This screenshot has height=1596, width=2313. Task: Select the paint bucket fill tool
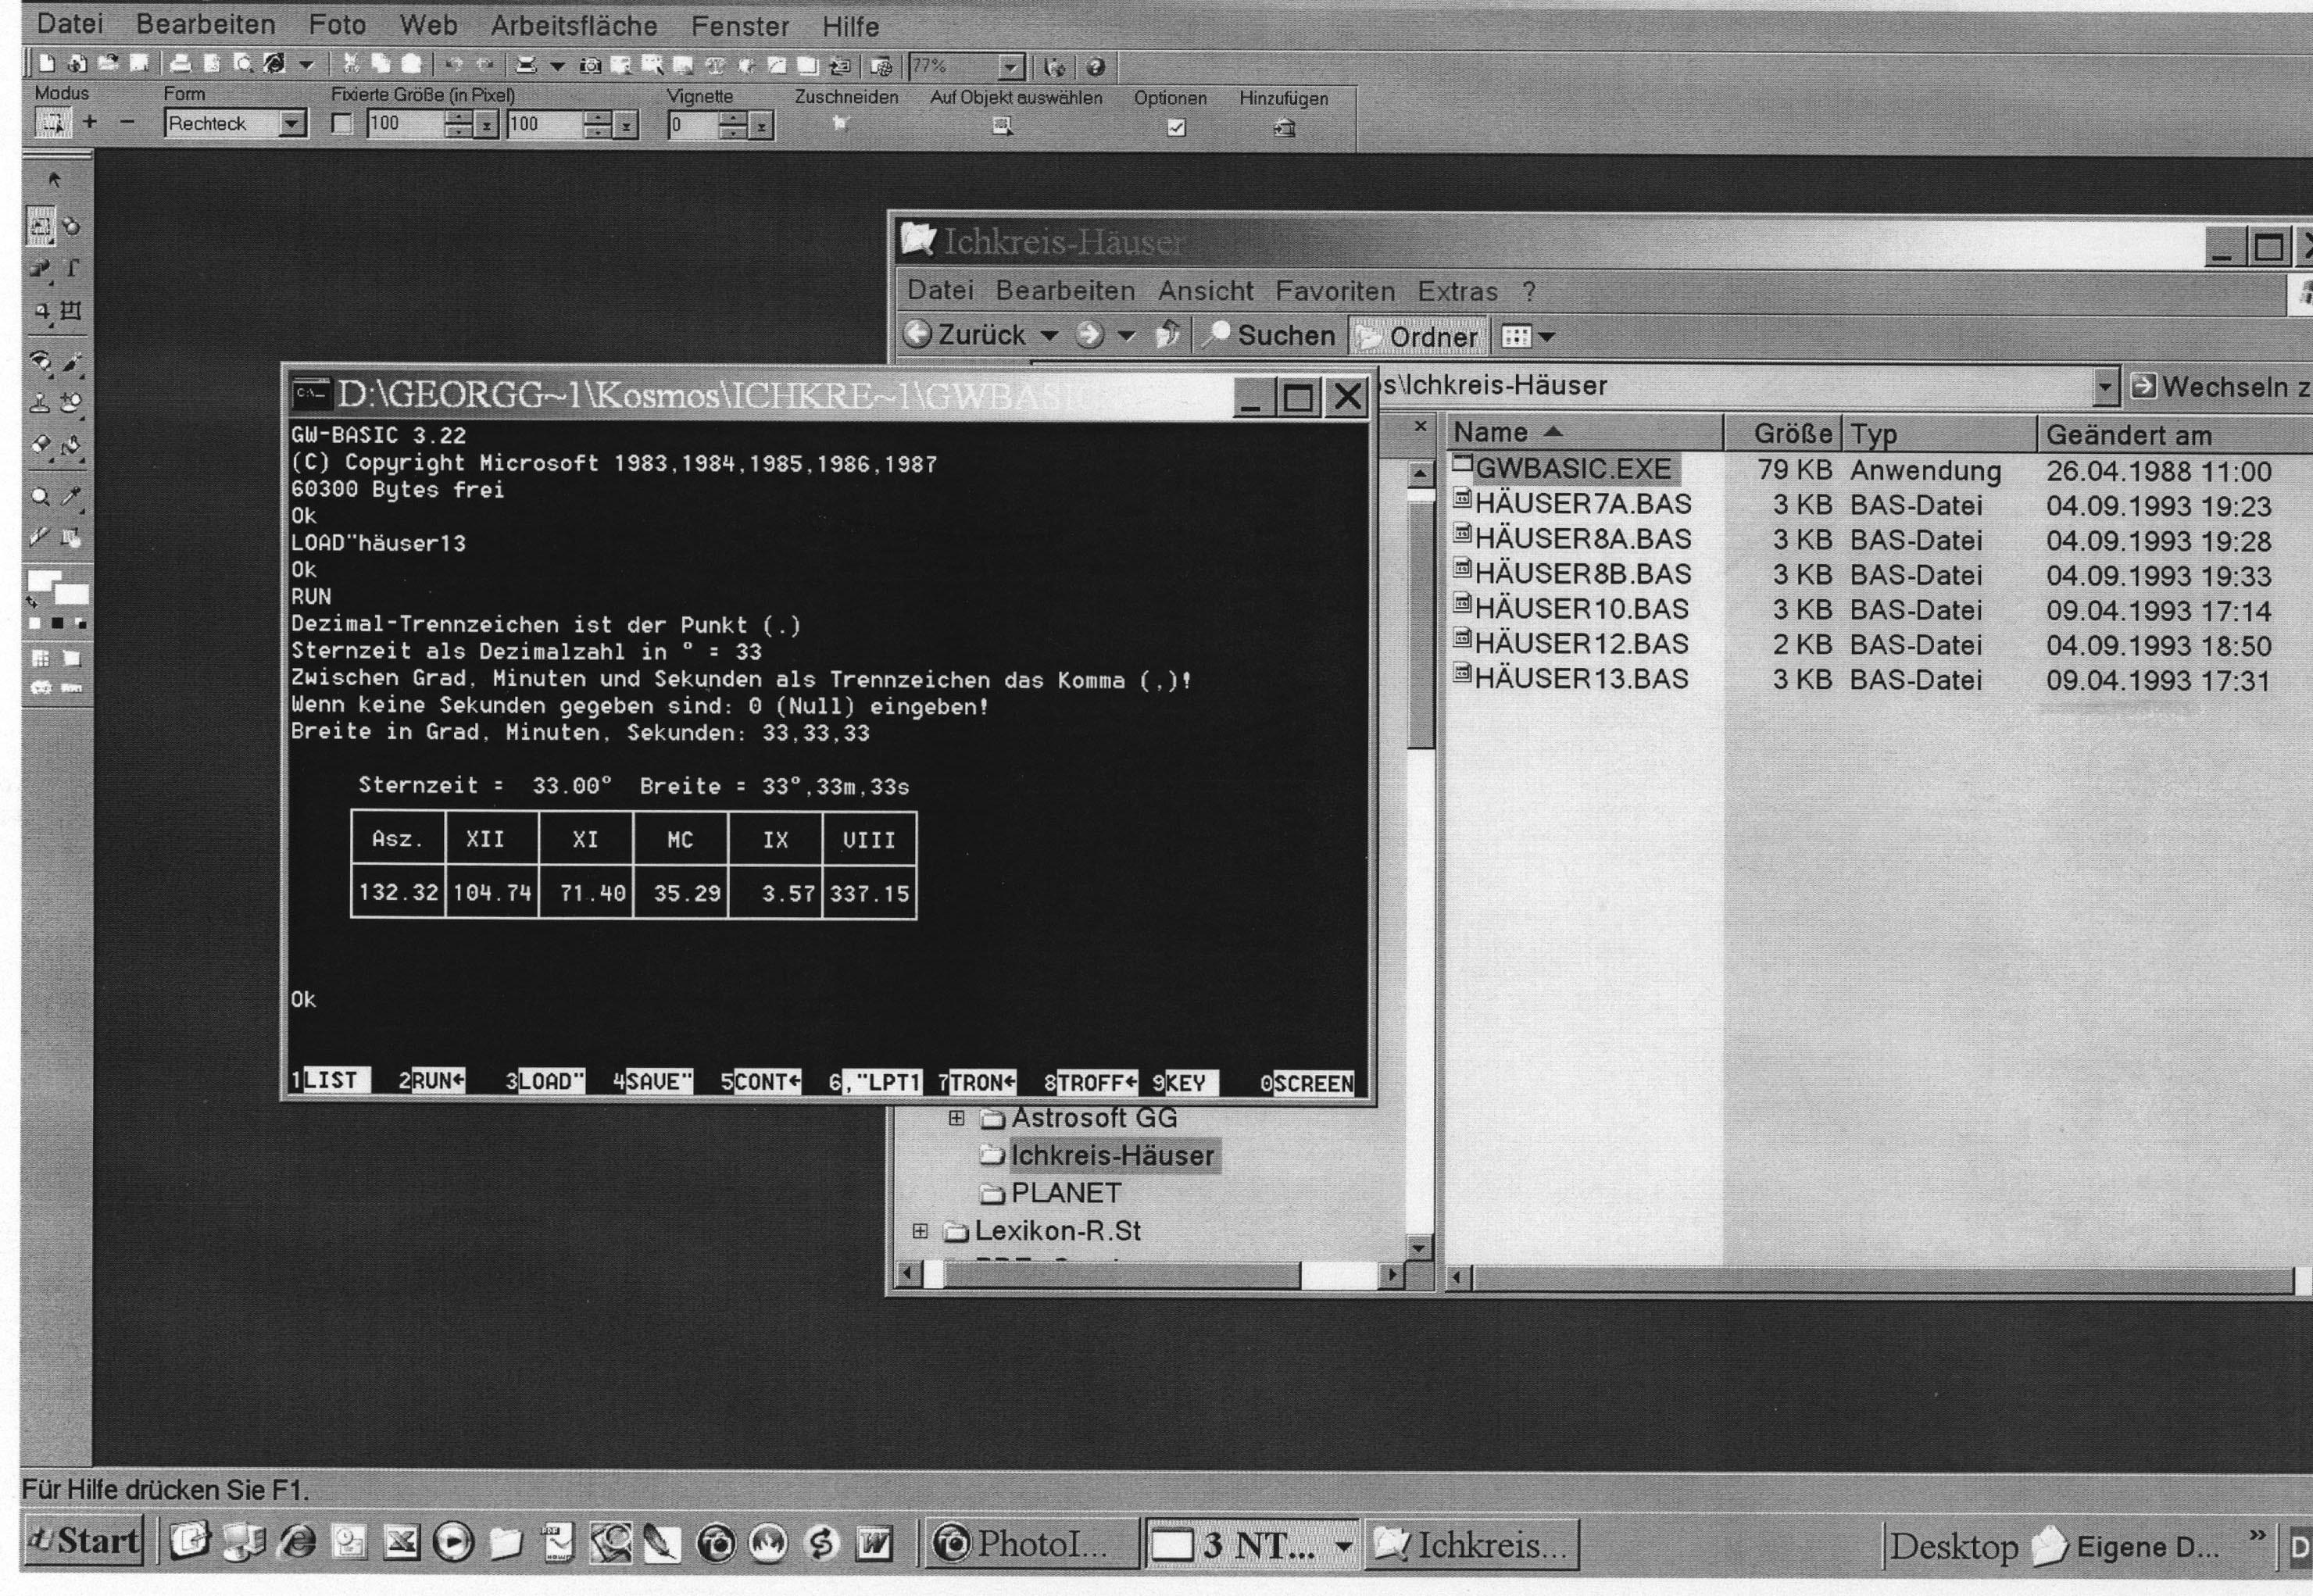(x=72, y=445)
